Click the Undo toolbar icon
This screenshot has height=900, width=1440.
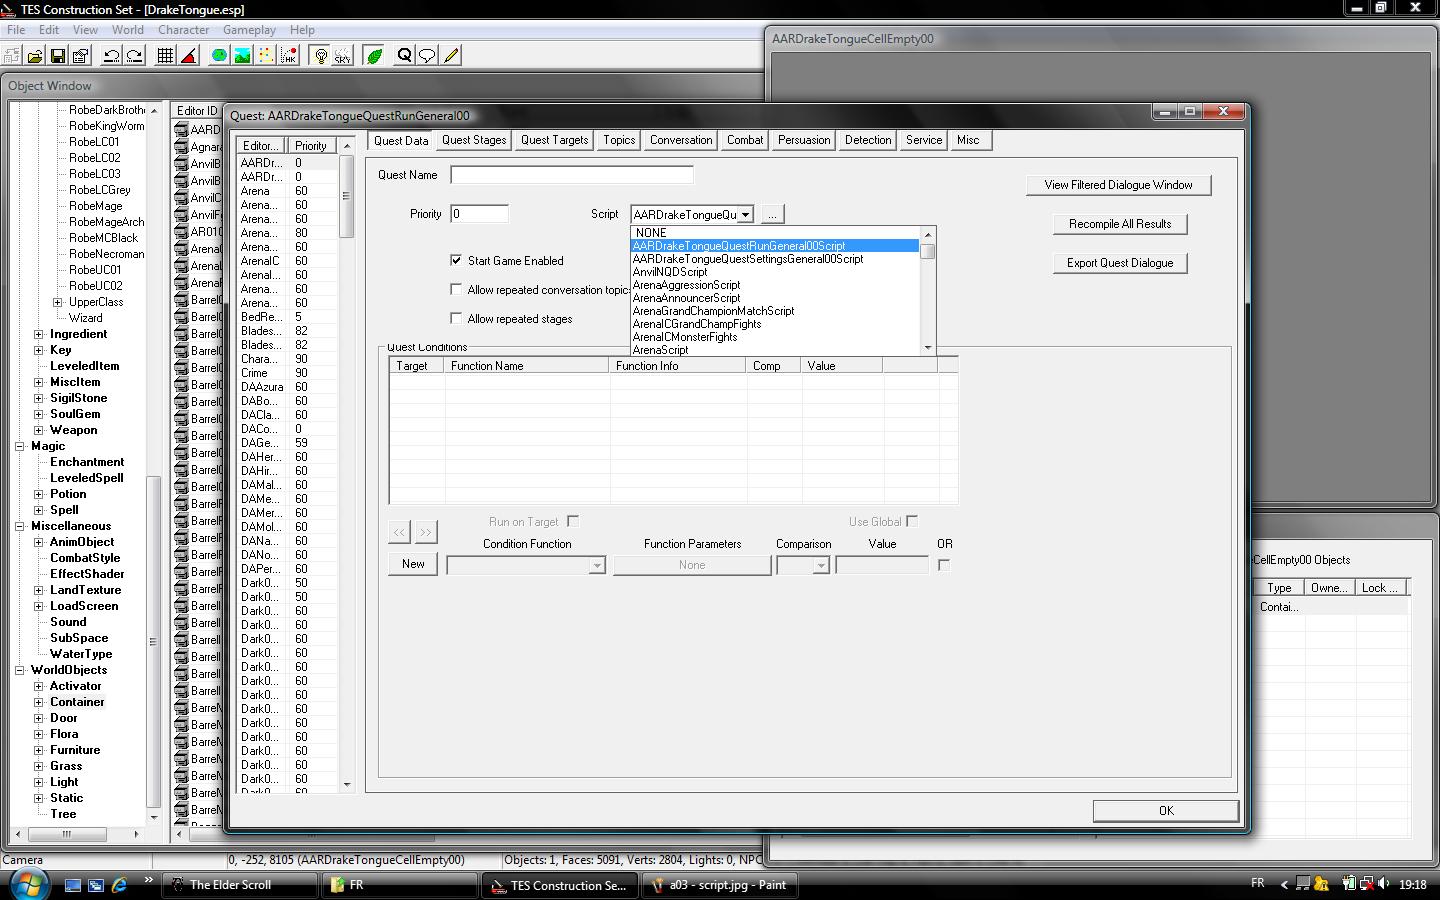click(112, 56)
